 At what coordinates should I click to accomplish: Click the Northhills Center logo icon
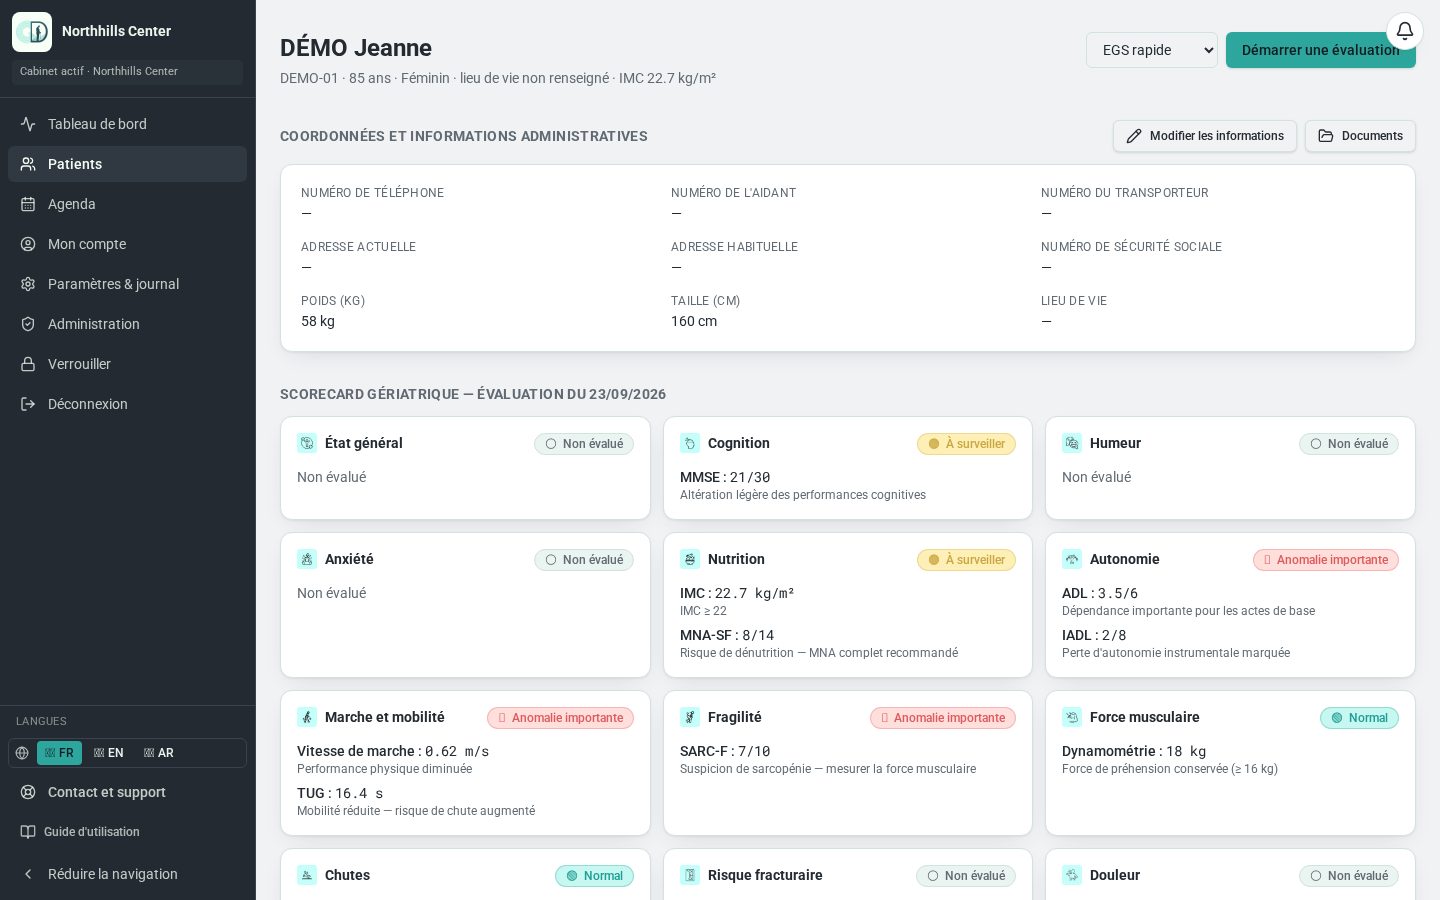[x=32, y=32]
